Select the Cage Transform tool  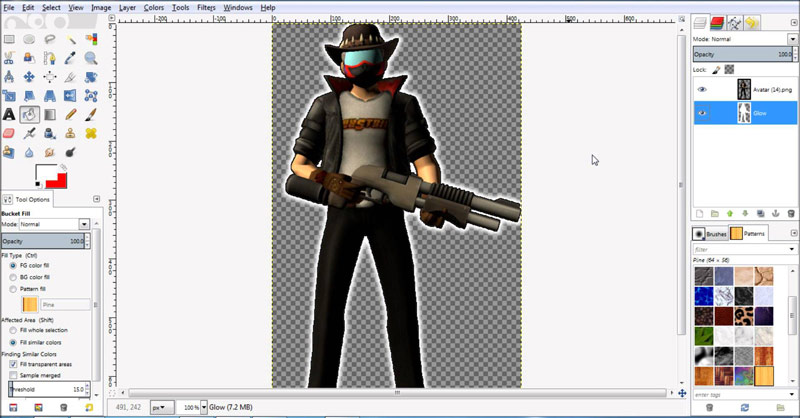[x=91, y=95]
